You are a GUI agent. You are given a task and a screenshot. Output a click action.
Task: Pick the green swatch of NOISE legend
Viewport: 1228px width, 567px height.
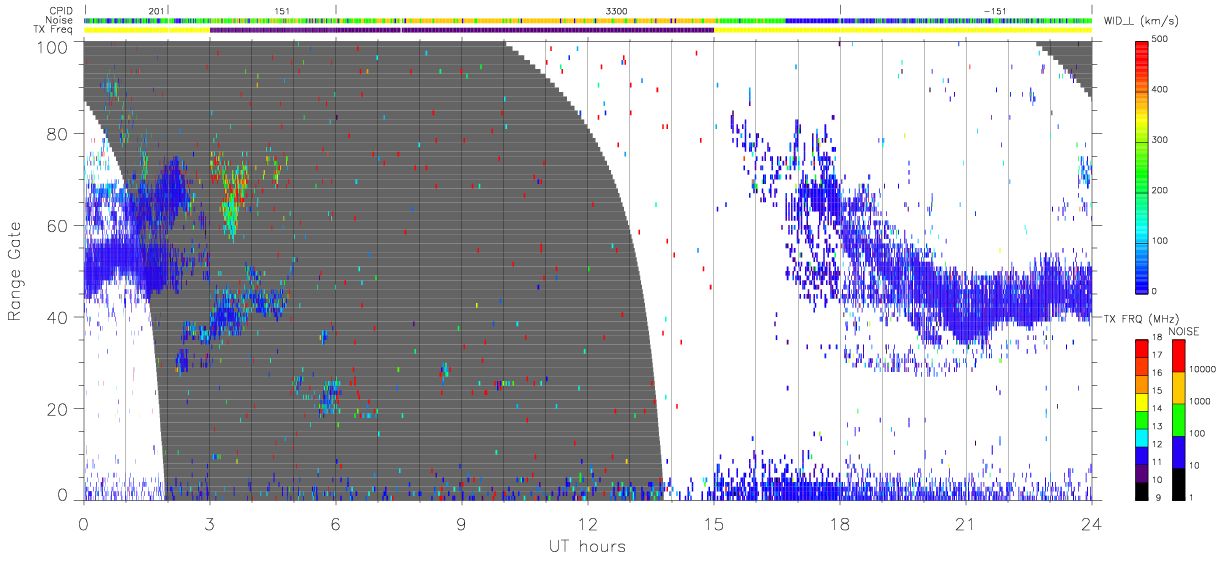[x=1178, y=419]
